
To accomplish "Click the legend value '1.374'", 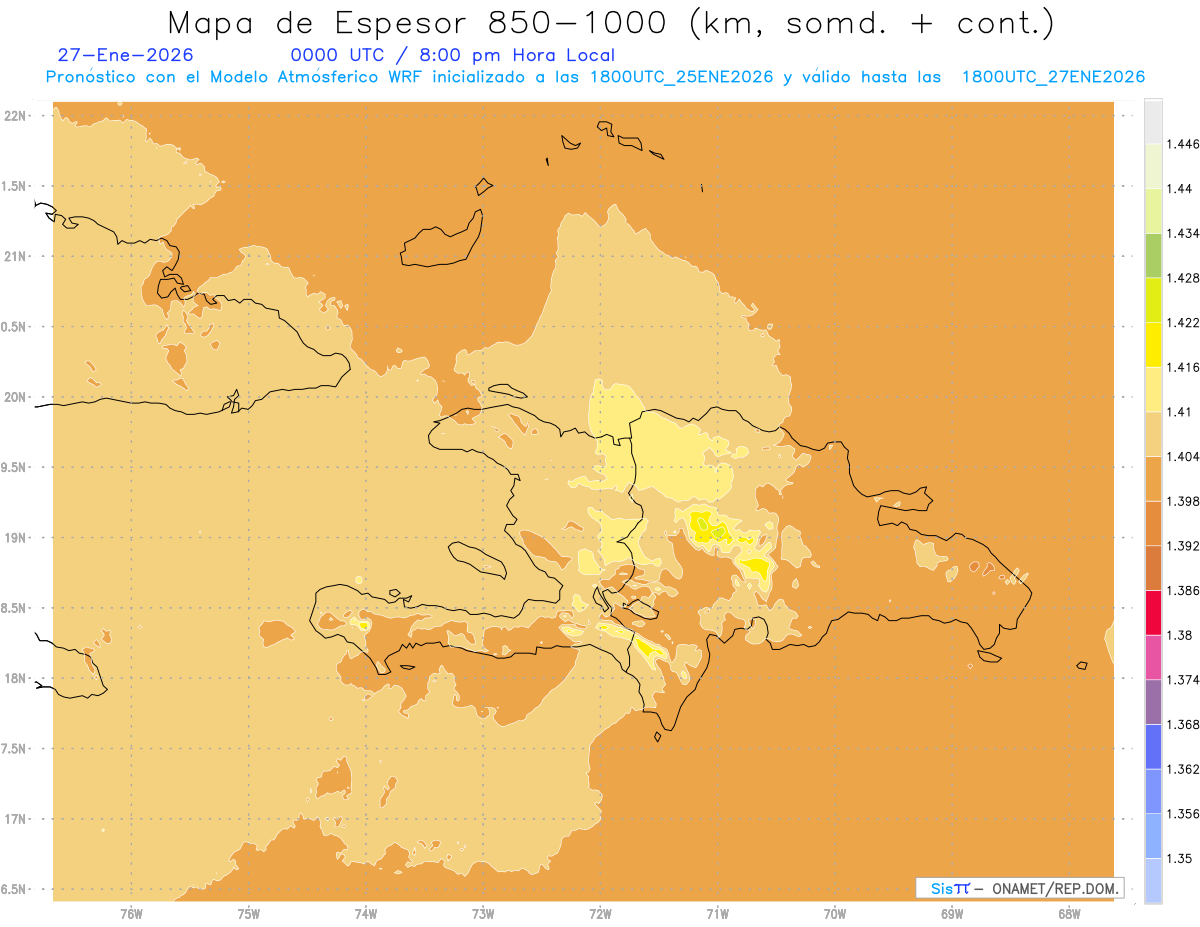I will click(1183, 680).
